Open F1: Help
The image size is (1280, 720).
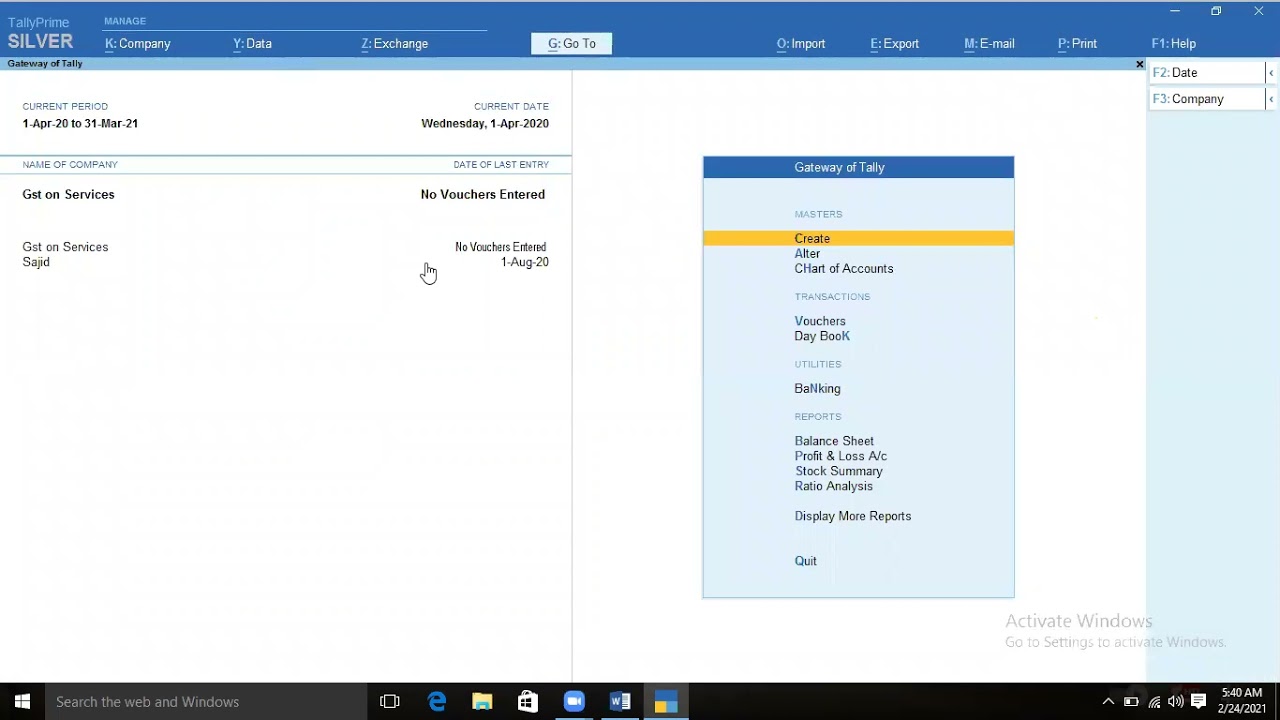click(x=1174, y=44)
